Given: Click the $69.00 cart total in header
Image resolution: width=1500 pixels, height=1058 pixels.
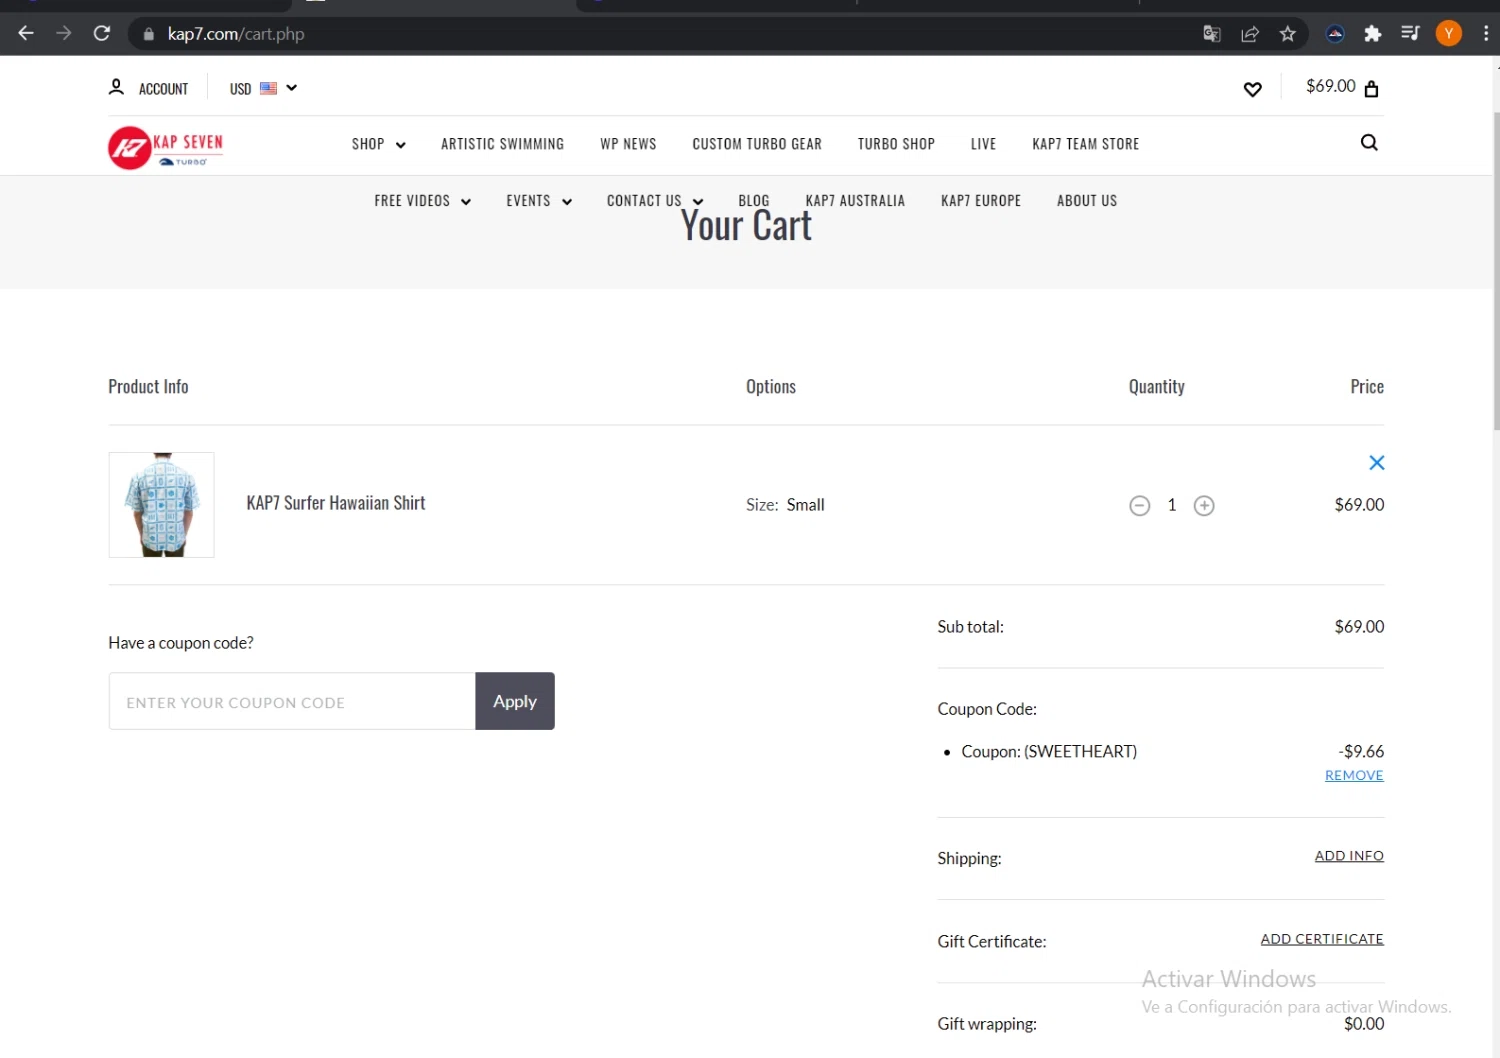Looking at the screenshot, I should (1330, 86).
